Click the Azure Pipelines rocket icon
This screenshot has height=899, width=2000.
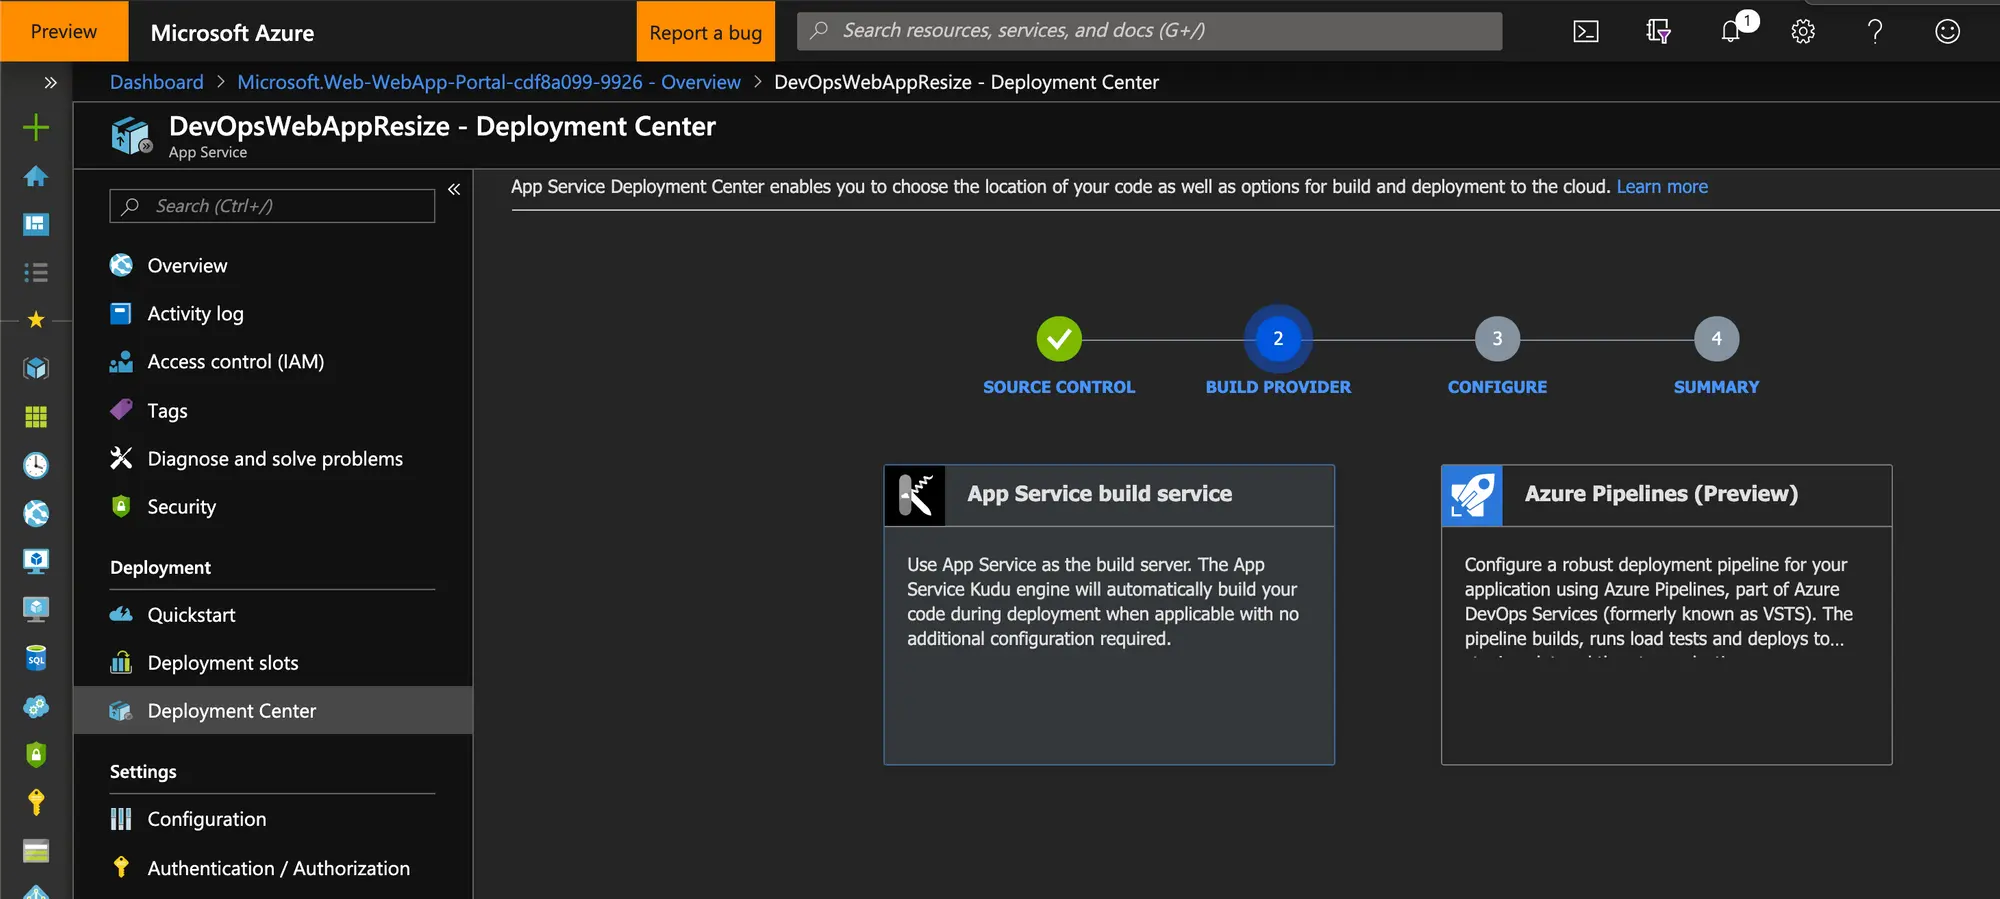click(1472, 495)
